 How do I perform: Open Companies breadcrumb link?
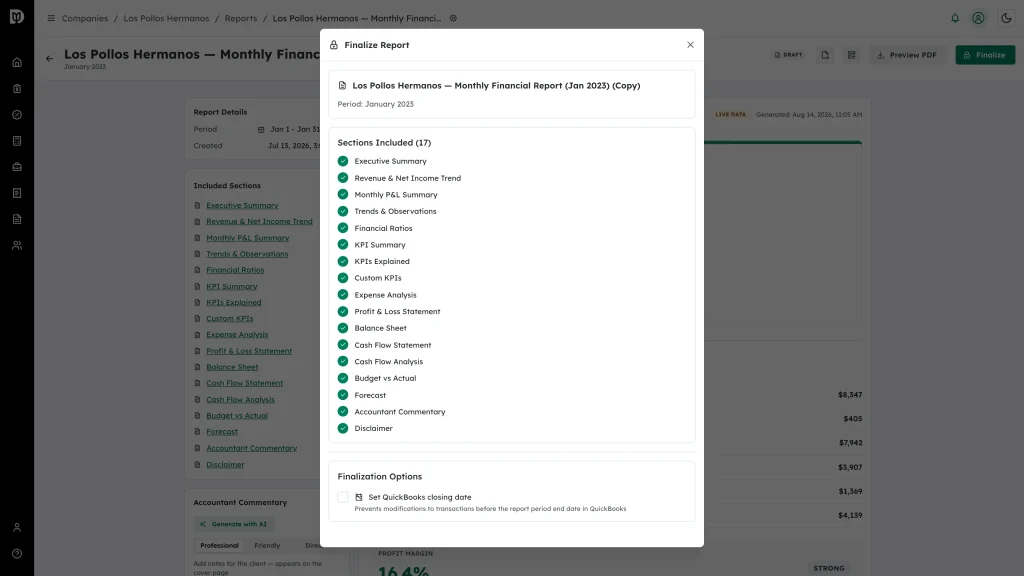[x=85, y=18]
